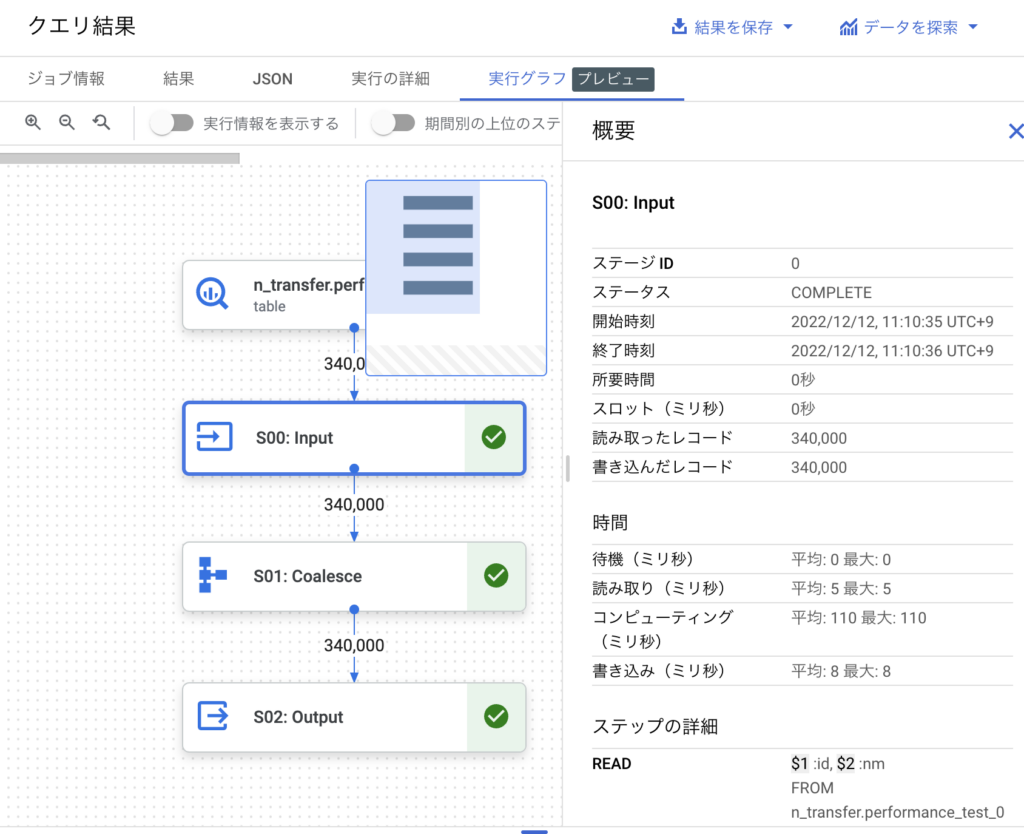This screenshot has height=834, width=1024.
Task: Click the S00 Input stage icon
Action: [214, 437]
